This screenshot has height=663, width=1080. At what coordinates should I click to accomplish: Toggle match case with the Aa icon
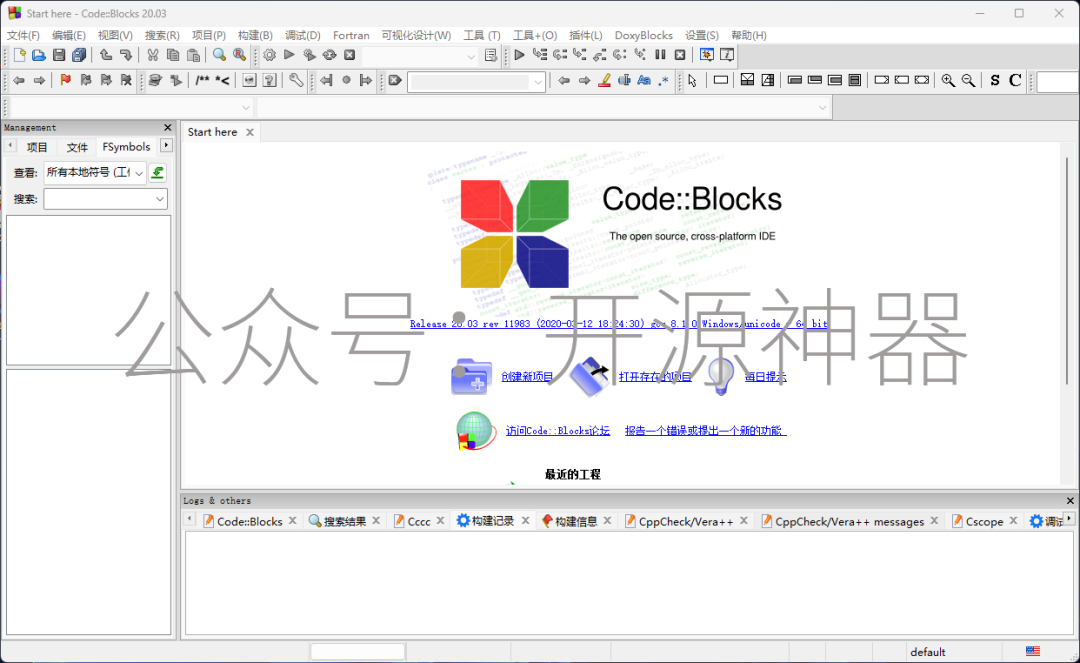click(644, 81)
